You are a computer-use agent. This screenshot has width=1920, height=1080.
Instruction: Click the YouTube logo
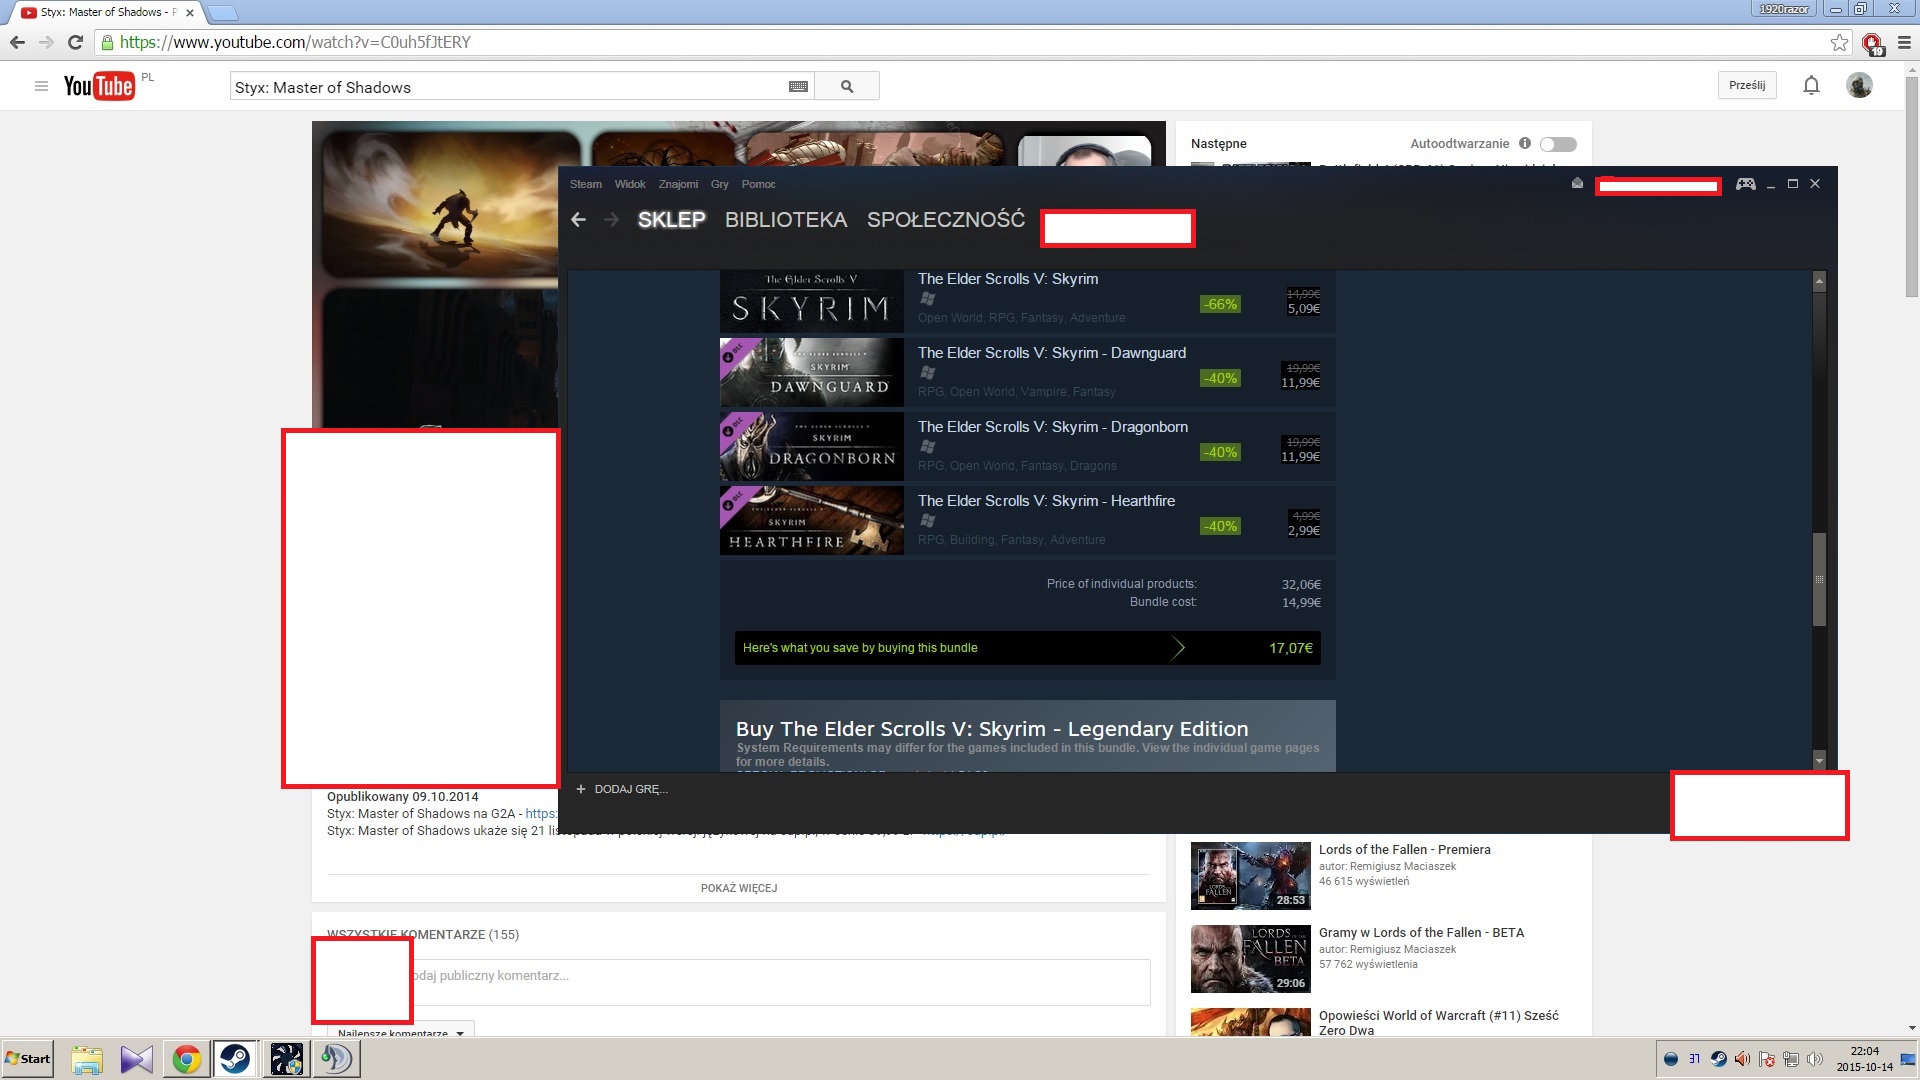[99, 86]
